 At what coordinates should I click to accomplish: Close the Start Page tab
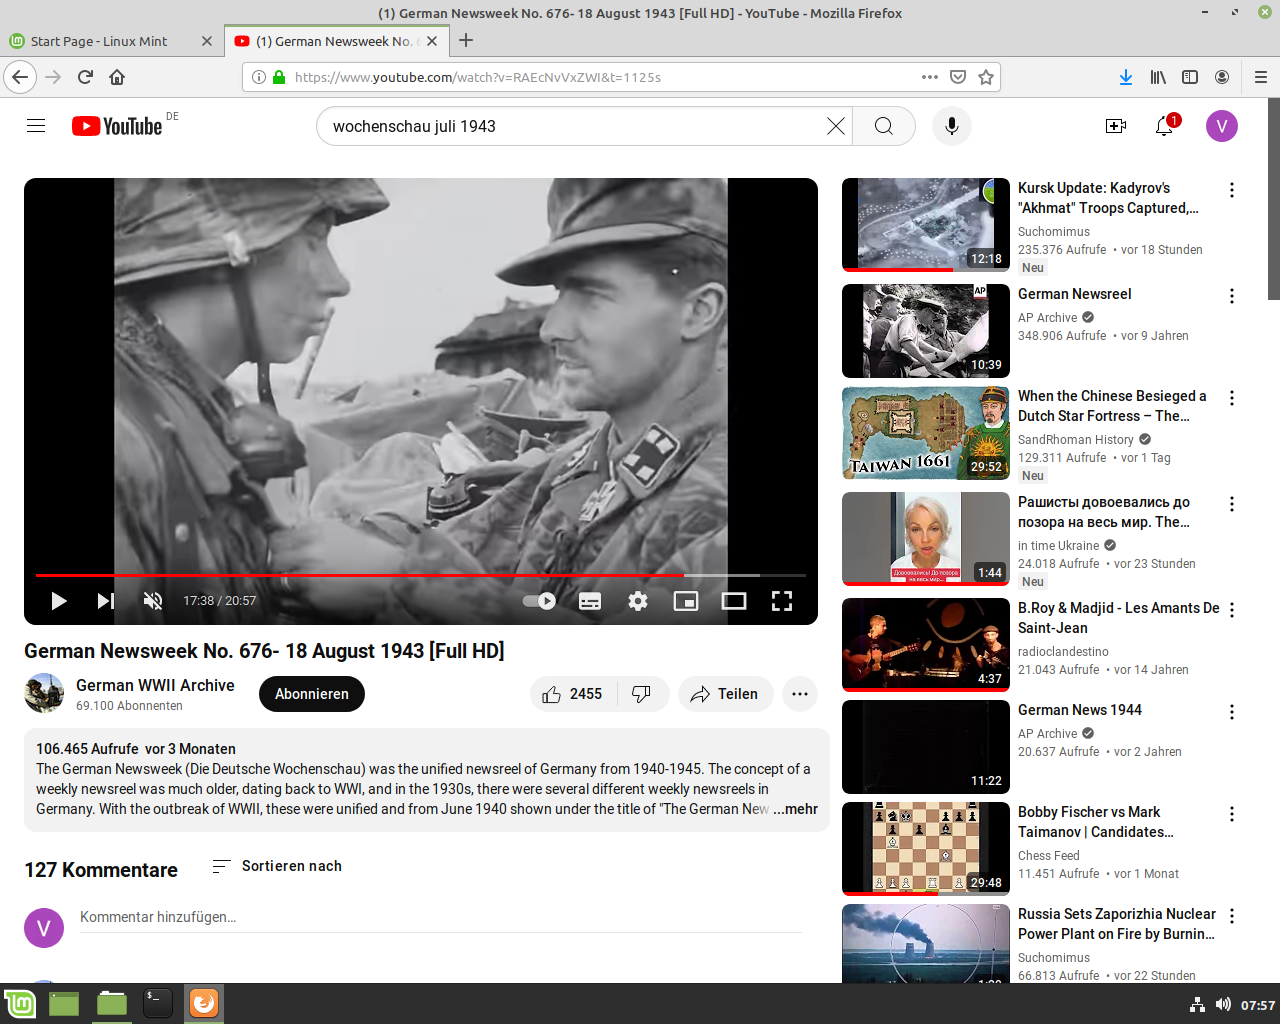tap(207, 41)
